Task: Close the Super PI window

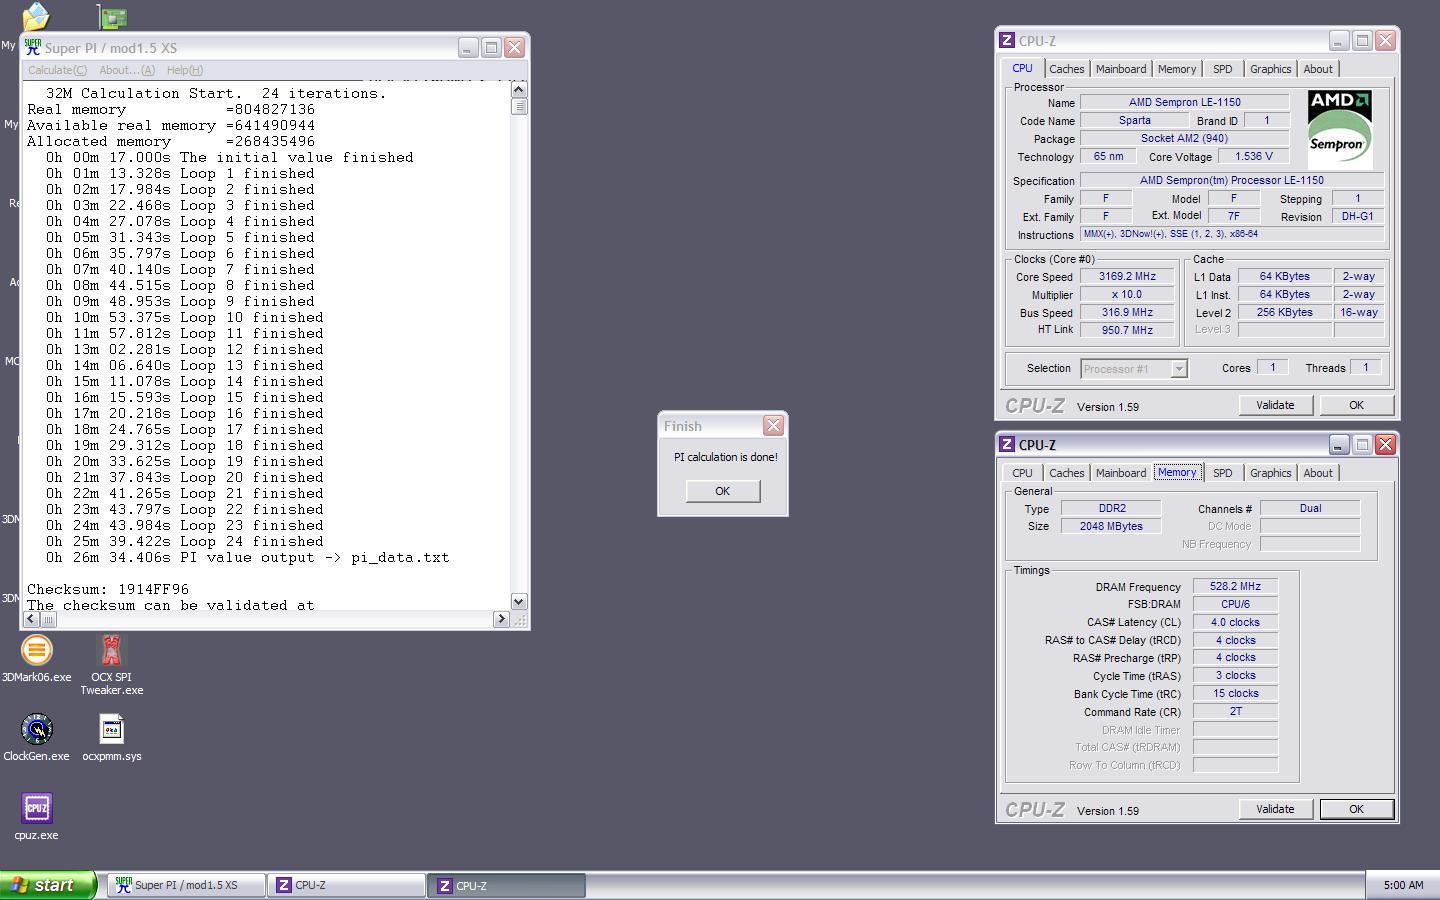Action: [x=514, y=47]
